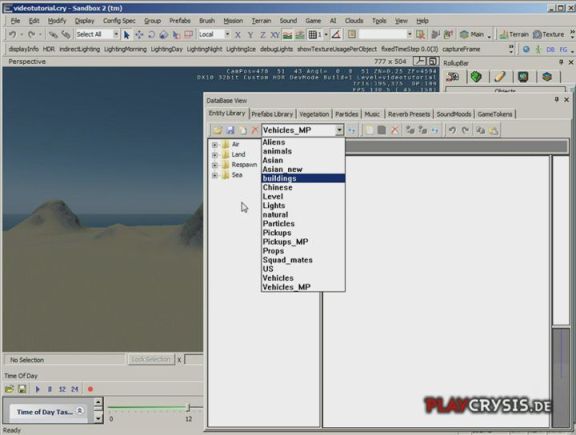Toggle the X axis constraint

pos(238,35)
